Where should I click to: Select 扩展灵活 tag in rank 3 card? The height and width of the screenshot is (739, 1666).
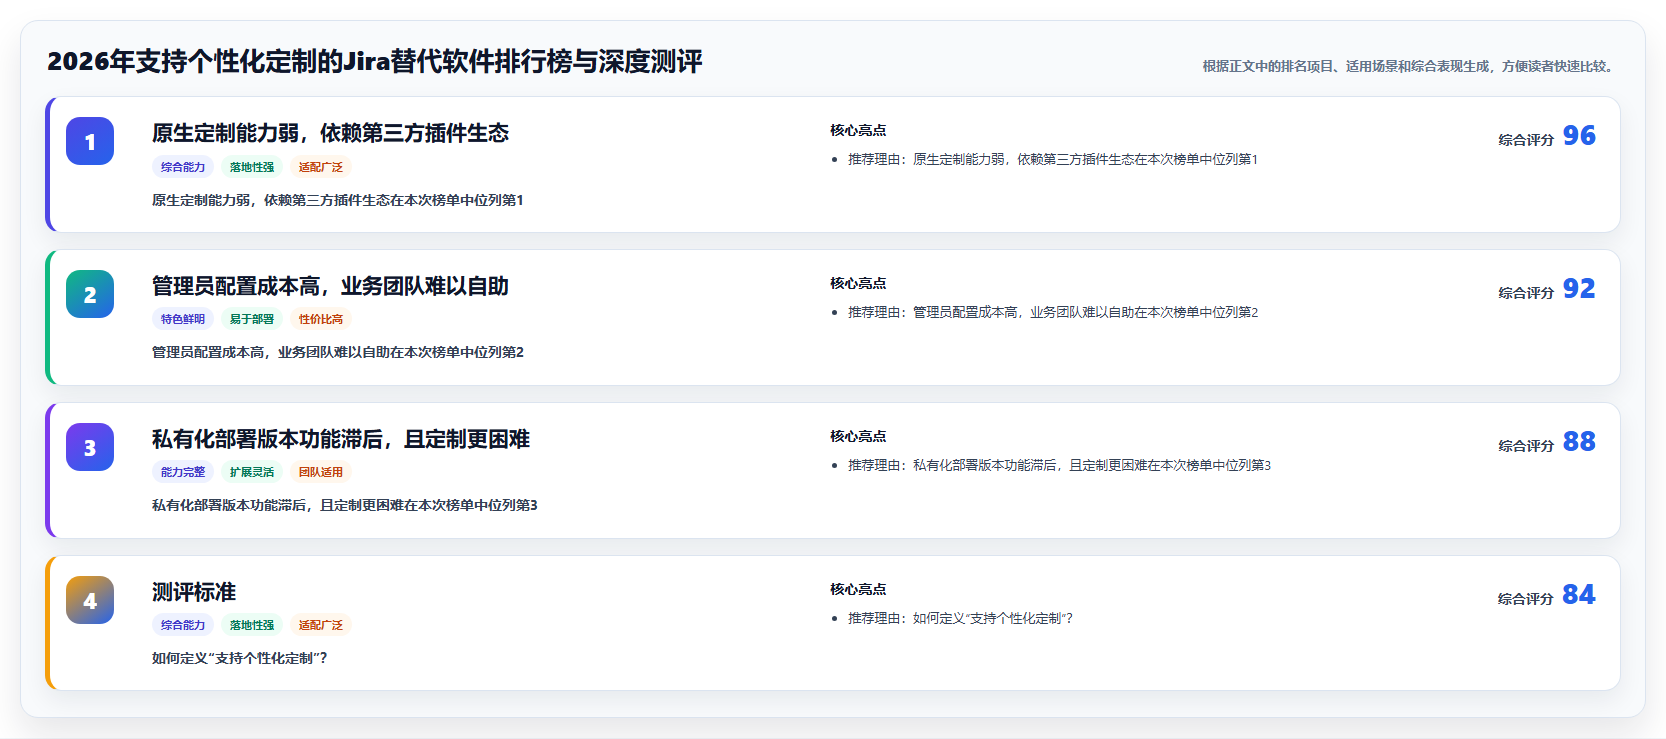tap(252, 472)
